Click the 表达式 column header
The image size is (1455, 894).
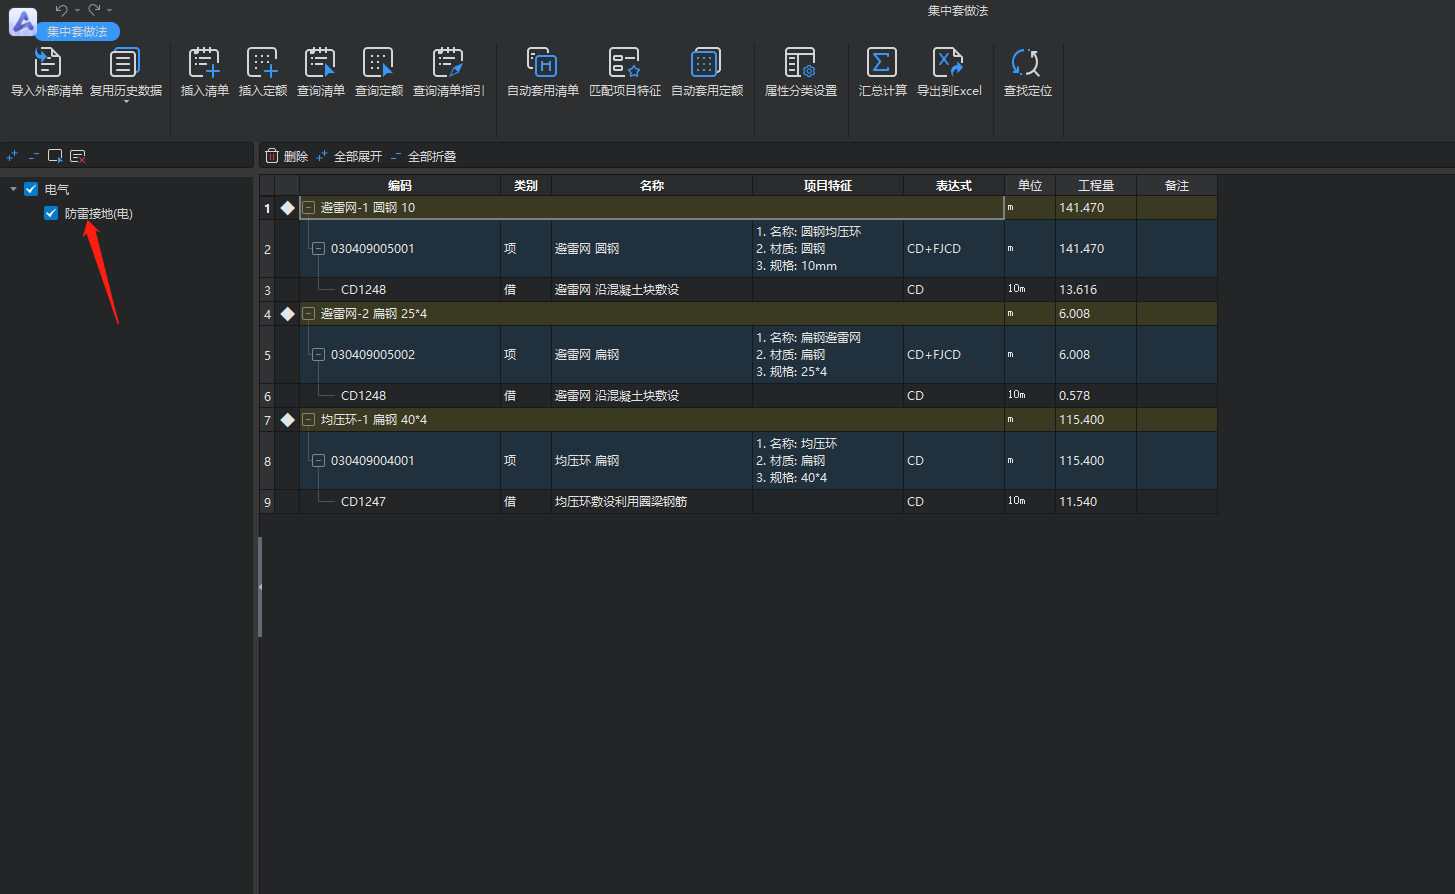tap(954, 186)
